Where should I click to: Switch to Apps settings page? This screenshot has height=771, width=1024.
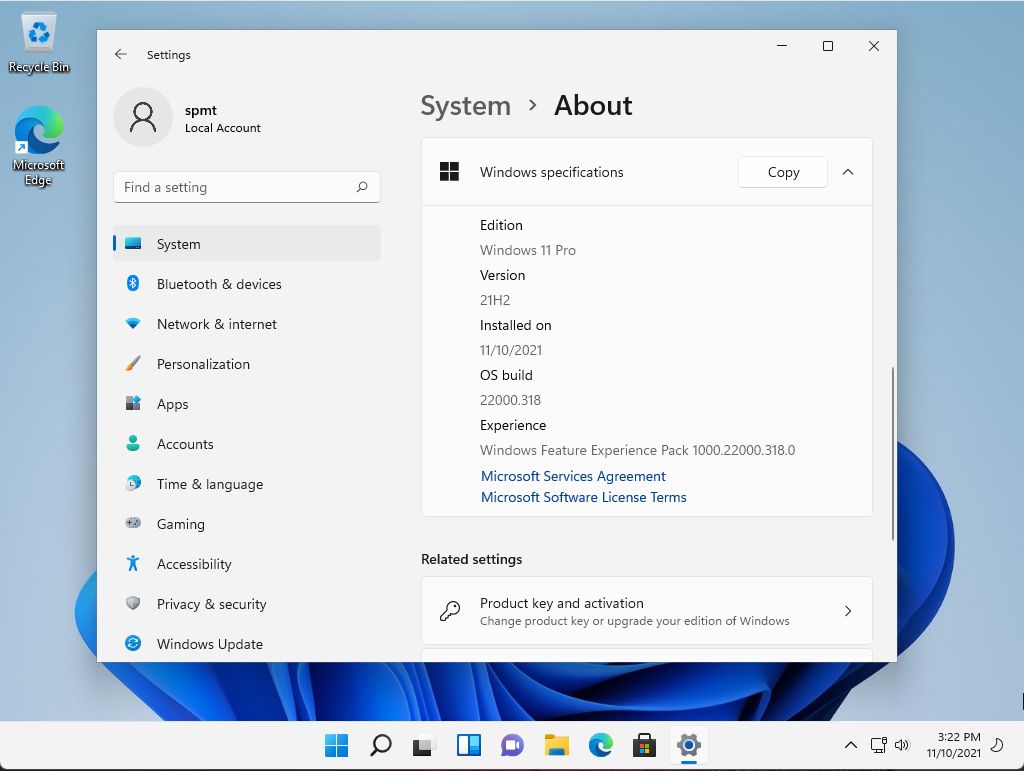point(247,403)
